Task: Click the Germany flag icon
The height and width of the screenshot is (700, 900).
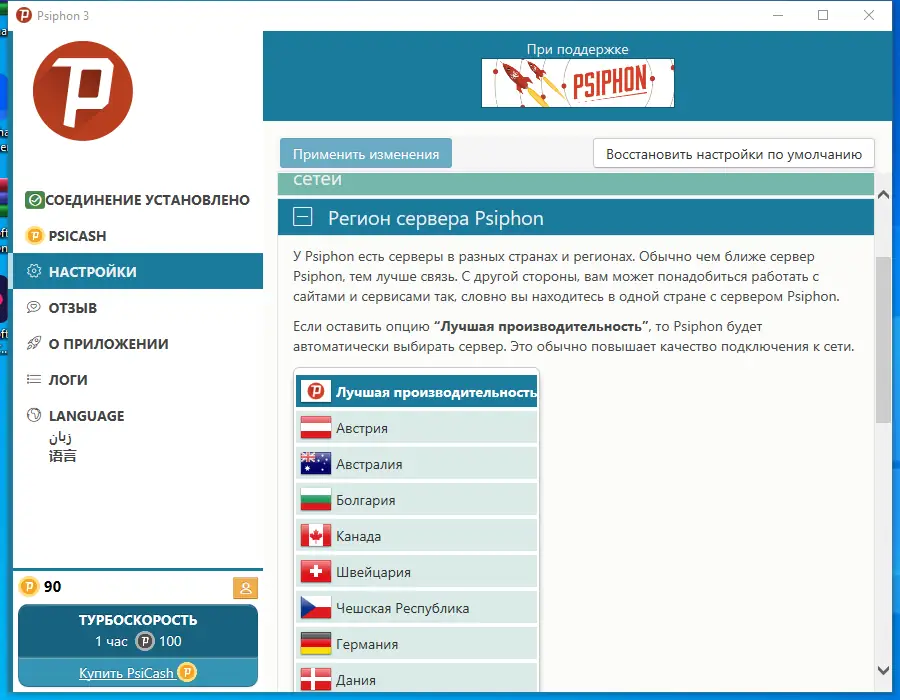Action: point(316,644)
